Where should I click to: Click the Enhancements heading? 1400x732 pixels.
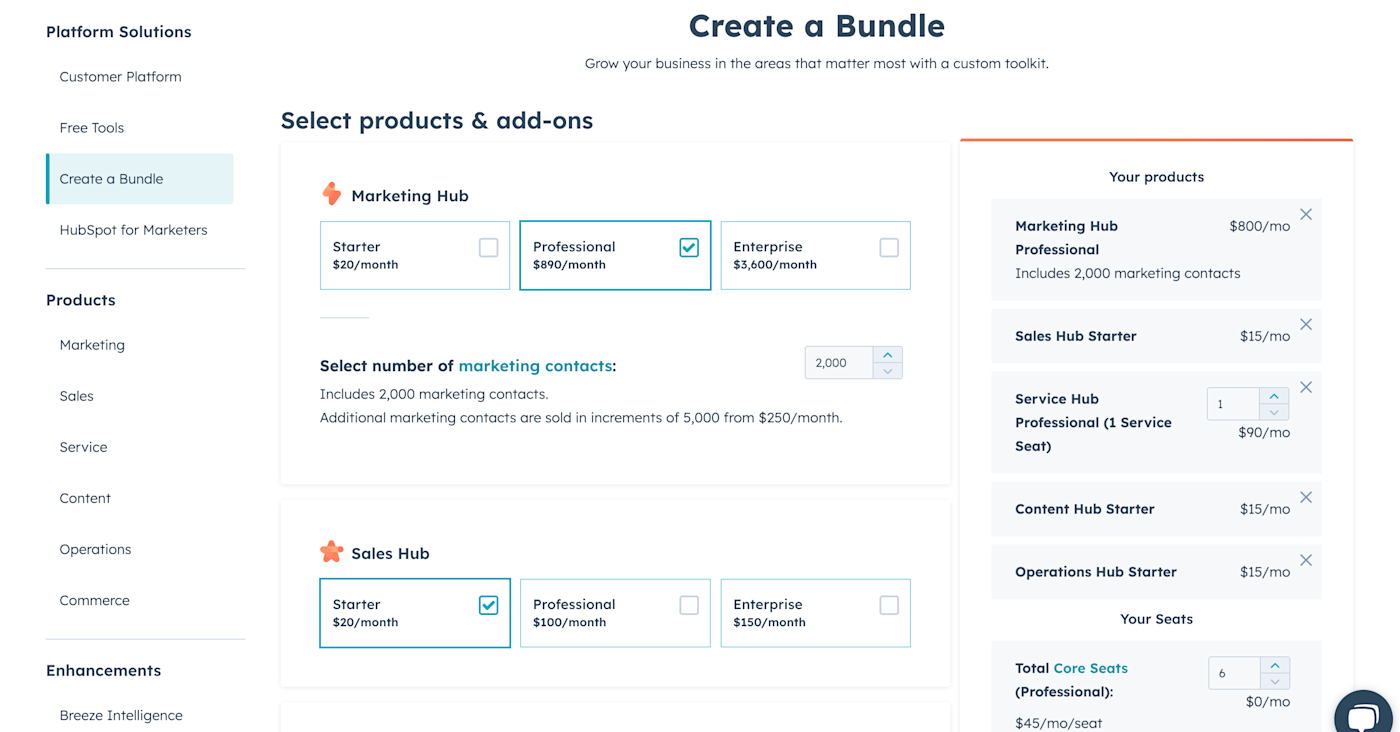coord(104,670)
